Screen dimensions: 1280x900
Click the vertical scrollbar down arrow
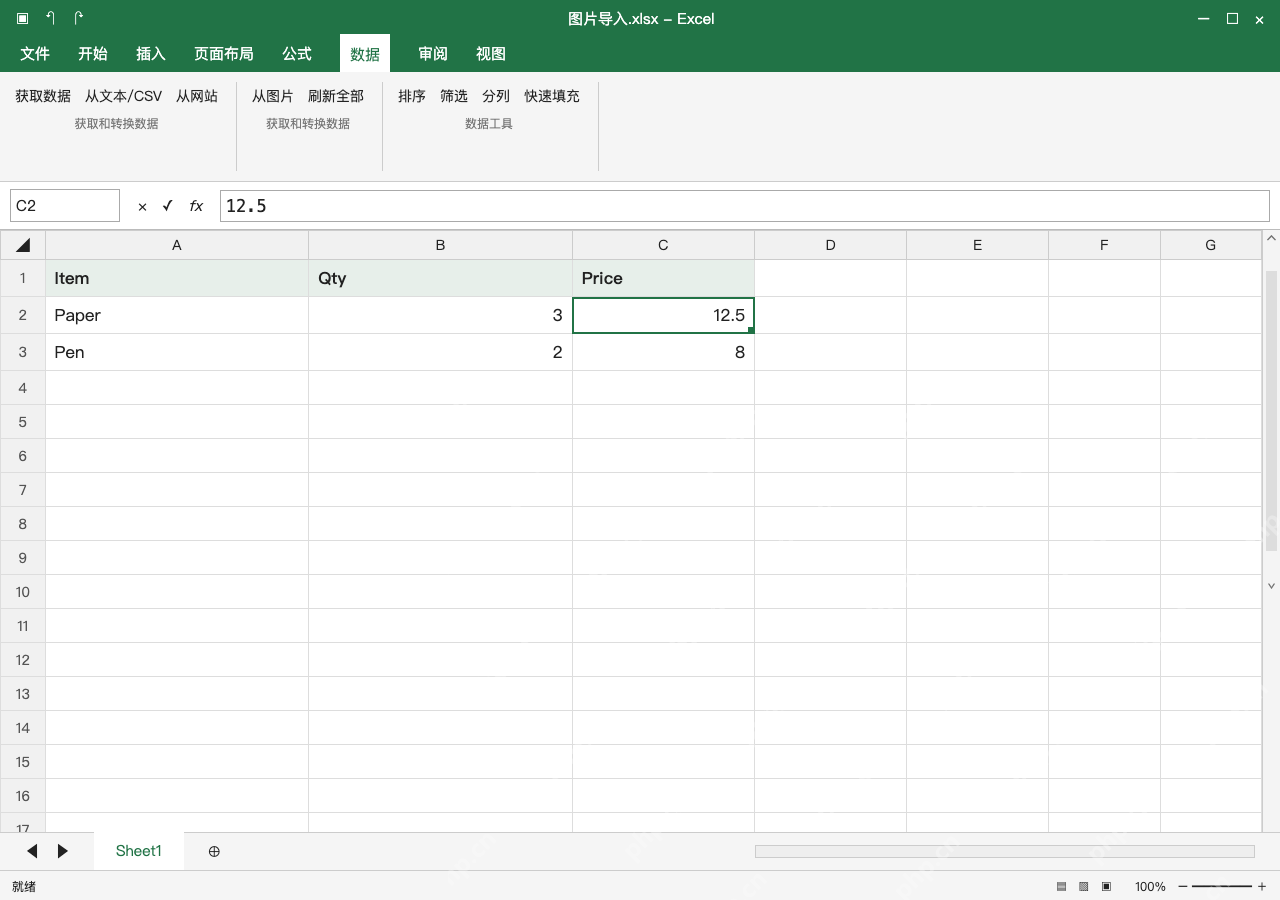[x=1272, y=586]
